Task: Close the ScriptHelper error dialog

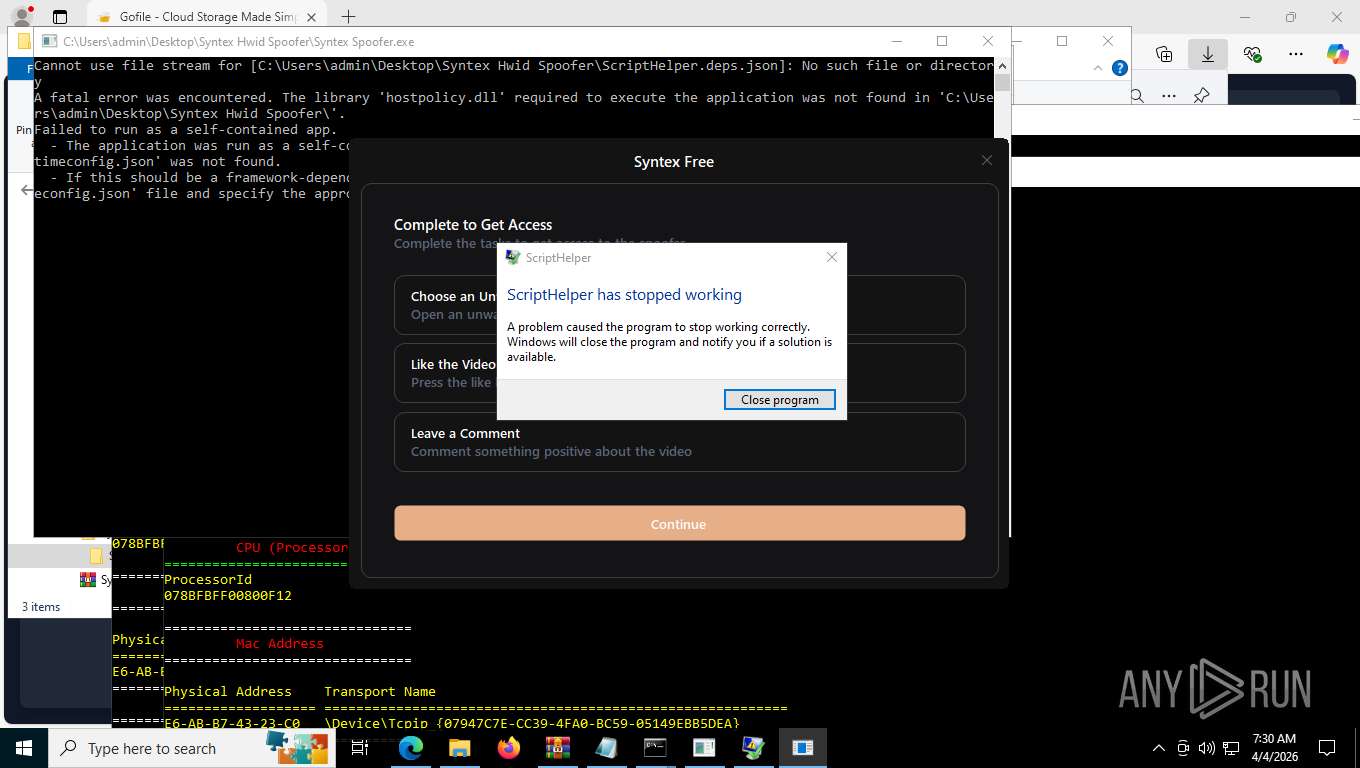Action: [x=831, y=257]
